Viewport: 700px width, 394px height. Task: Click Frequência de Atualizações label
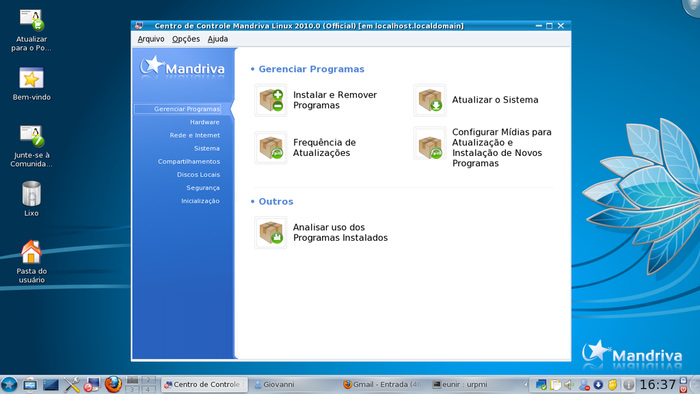point(324,148)
